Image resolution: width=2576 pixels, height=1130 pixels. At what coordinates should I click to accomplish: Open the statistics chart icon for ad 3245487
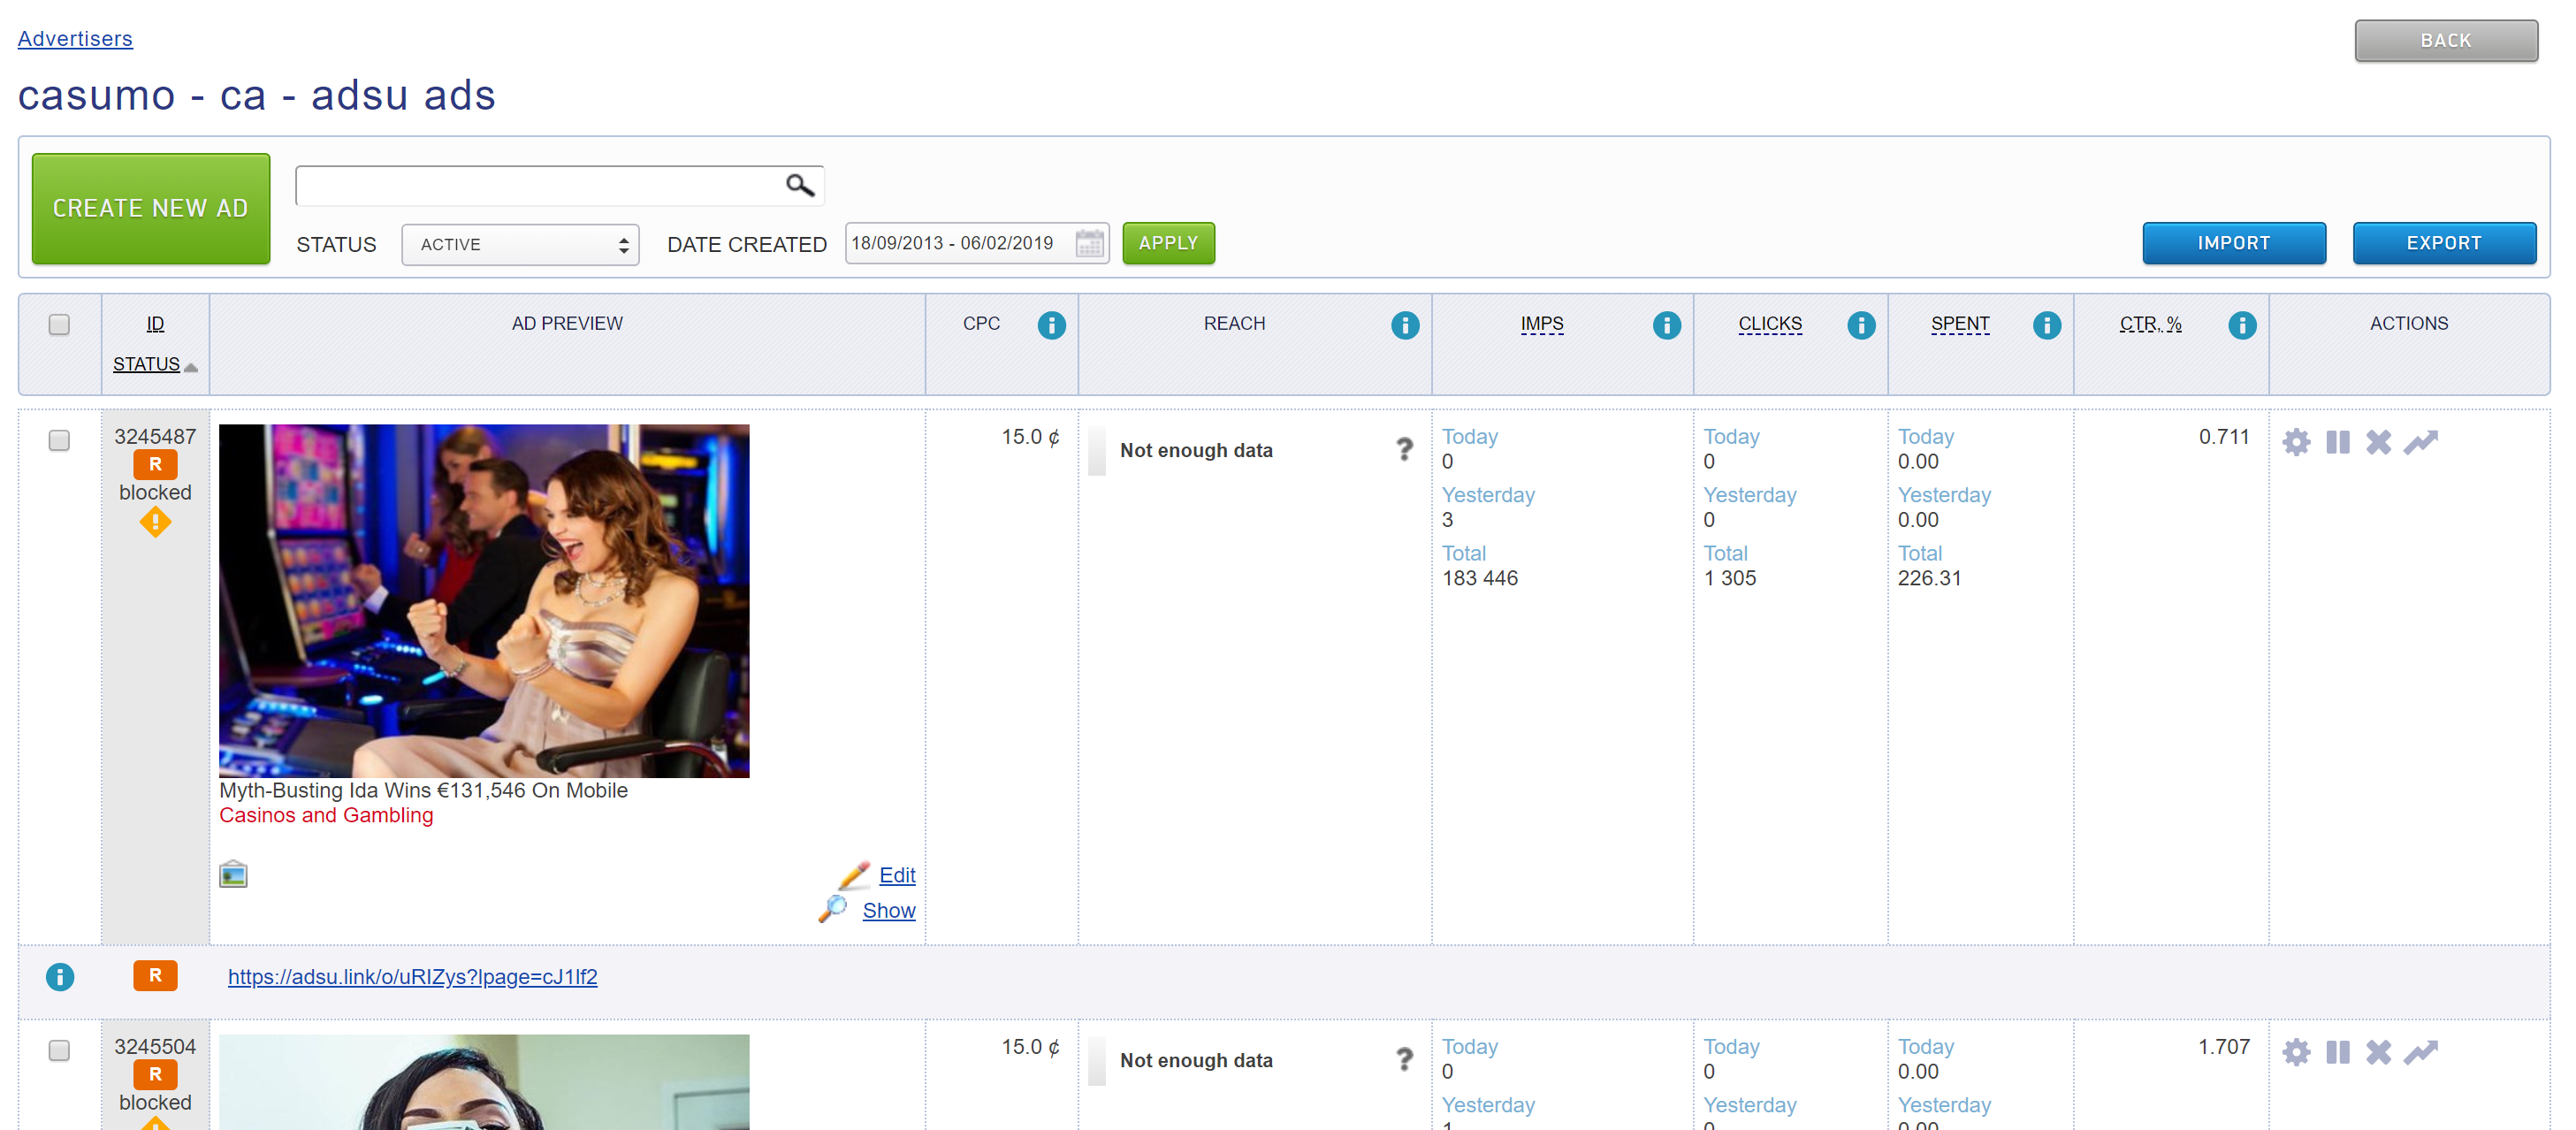point(2420,441)
